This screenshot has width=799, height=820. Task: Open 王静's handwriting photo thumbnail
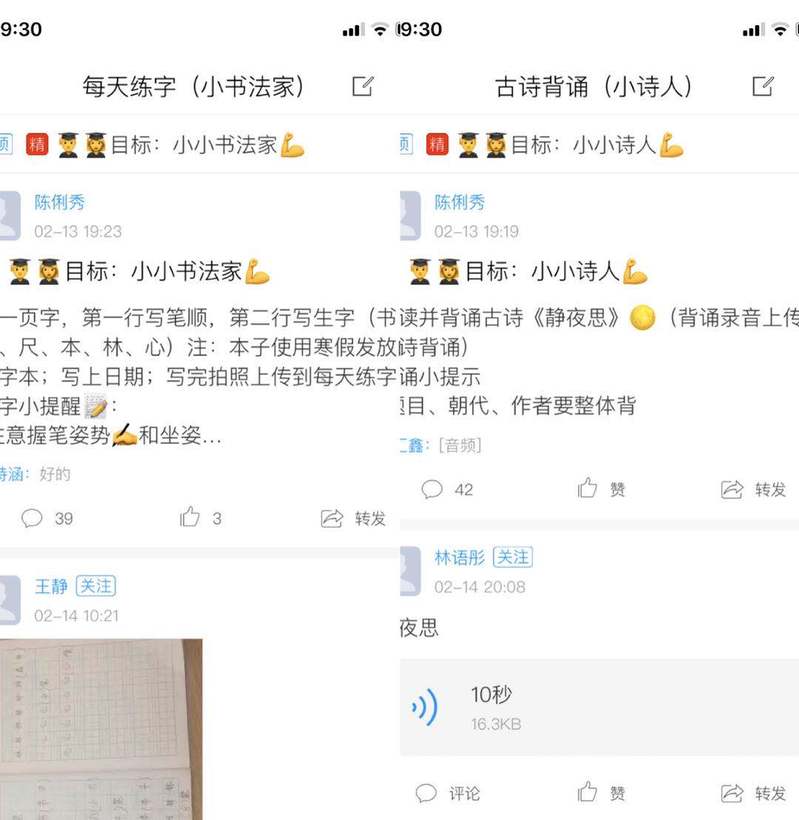[x=101, y=730]
